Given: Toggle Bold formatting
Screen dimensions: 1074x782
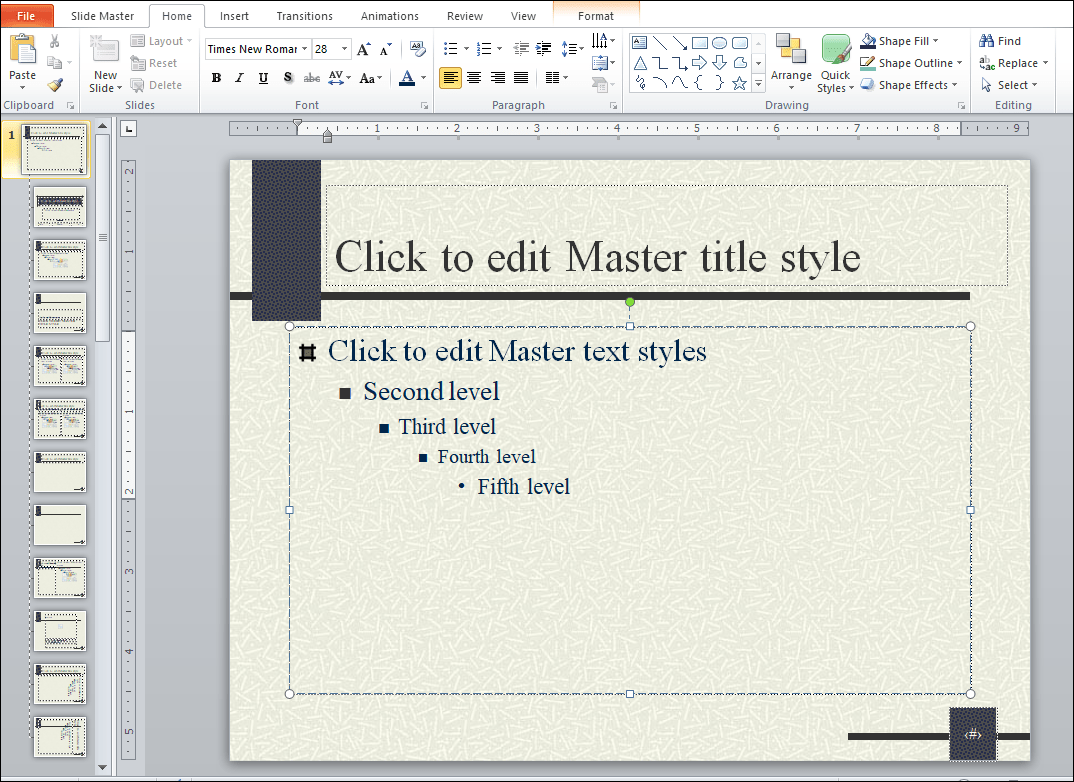Looking at the screenshot, I should [216, 77].
